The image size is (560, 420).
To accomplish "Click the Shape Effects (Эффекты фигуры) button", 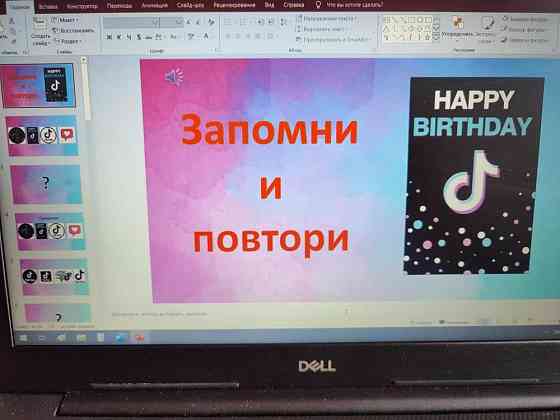I will click(x=525, y=41).
